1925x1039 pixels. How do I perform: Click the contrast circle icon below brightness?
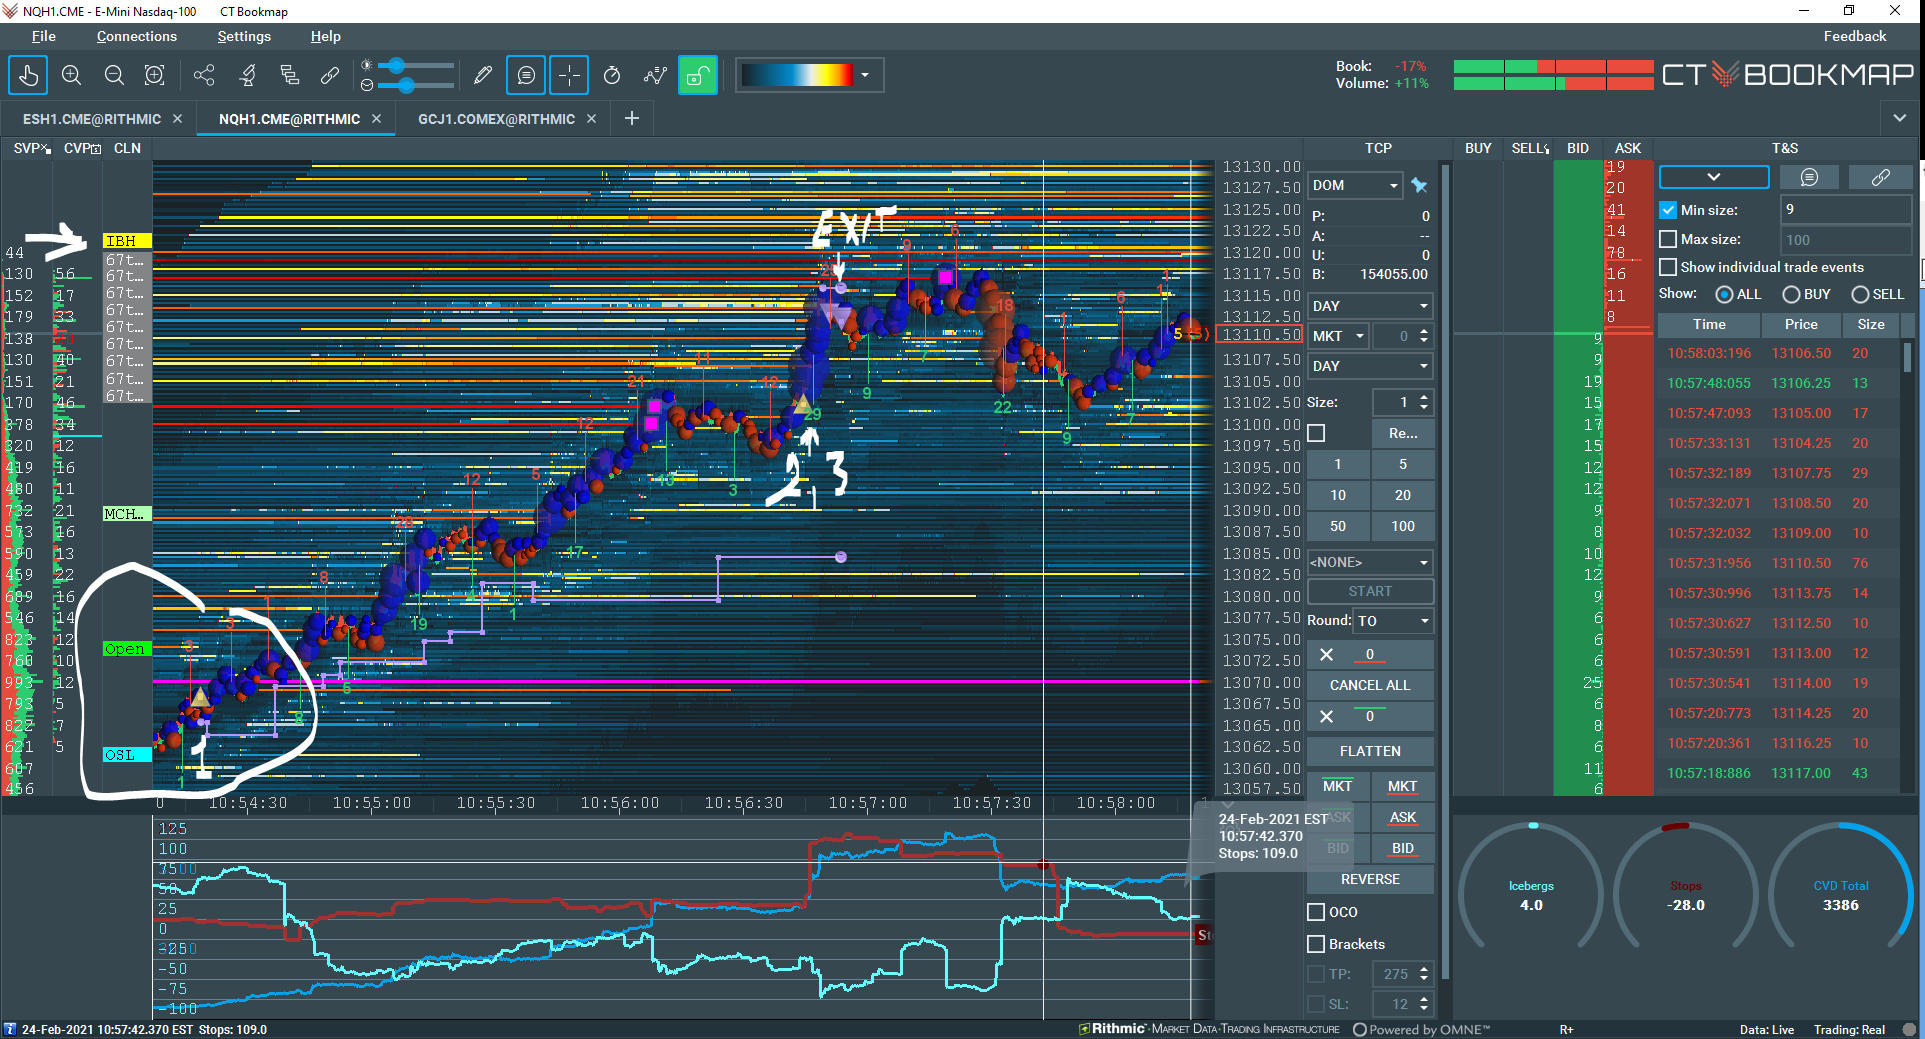[x=367, y=85]
